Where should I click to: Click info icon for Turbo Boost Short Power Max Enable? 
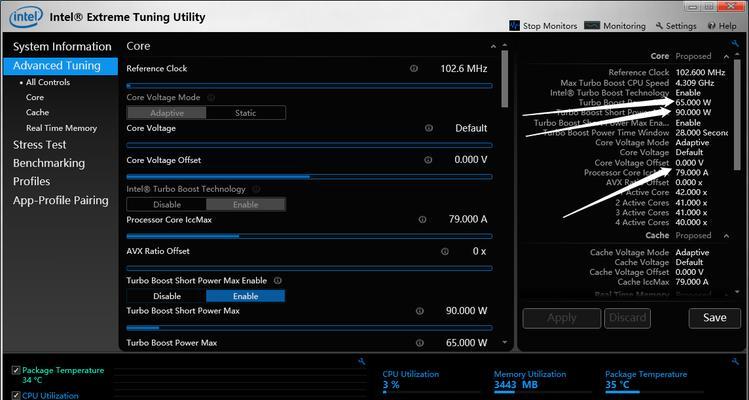[277, 281]
